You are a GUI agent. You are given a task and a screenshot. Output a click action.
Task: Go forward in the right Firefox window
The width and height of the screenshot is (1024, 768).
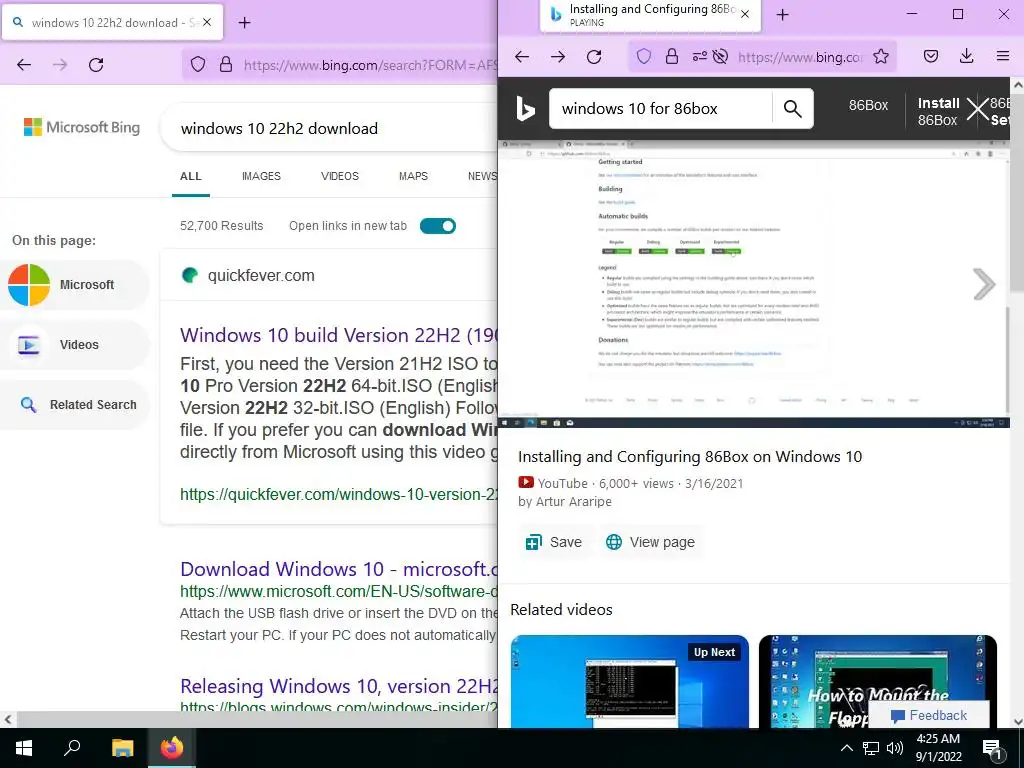[x=558, y=57]
